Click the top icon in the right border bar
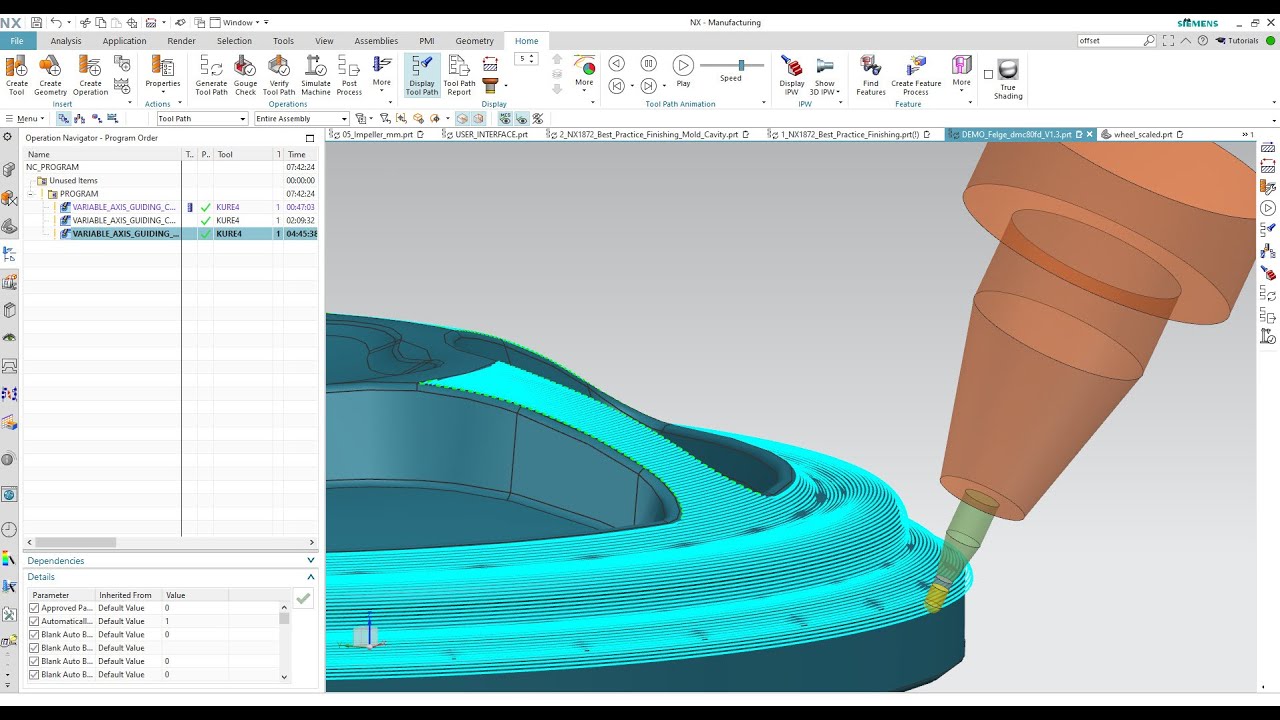The width and height of the screenshot is (1280, 720). click(x=1268, y=148)
